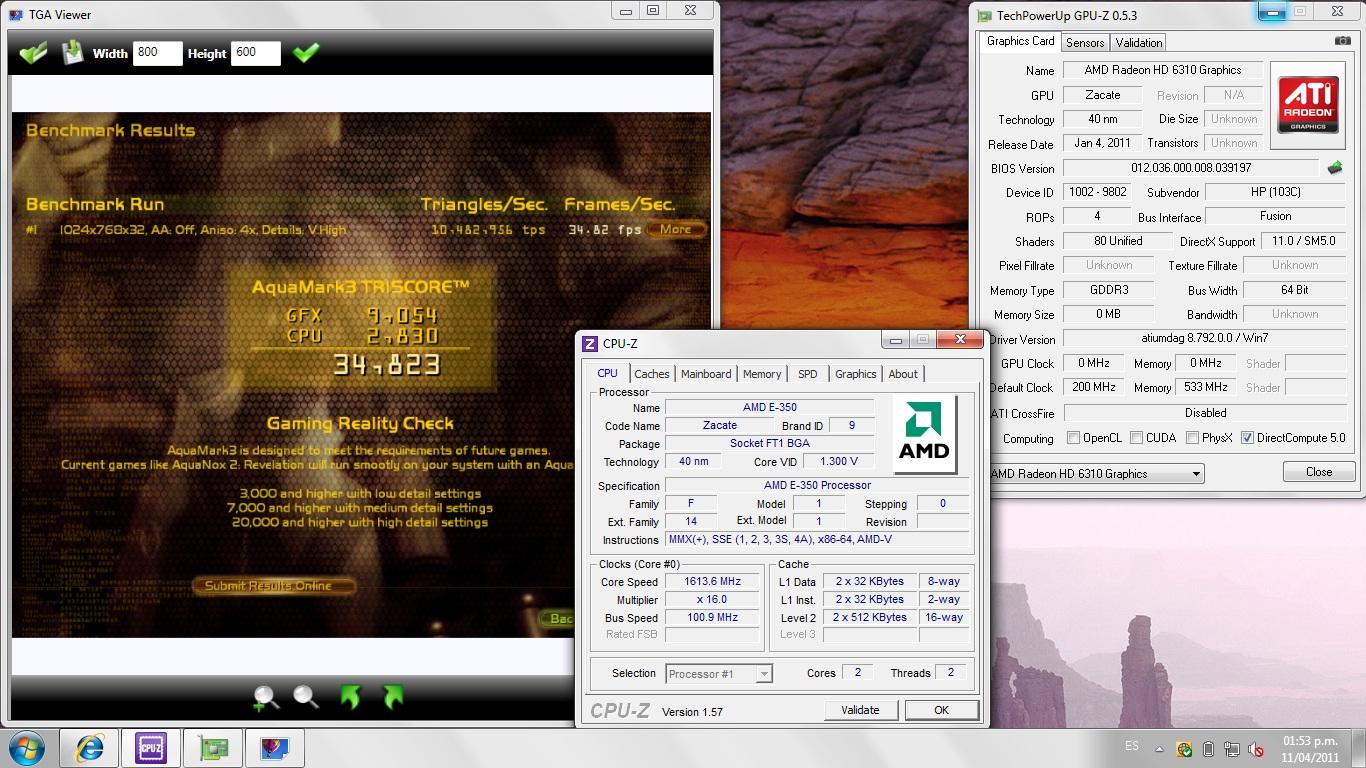Rotate image left with green arrow

coord(350,697)
